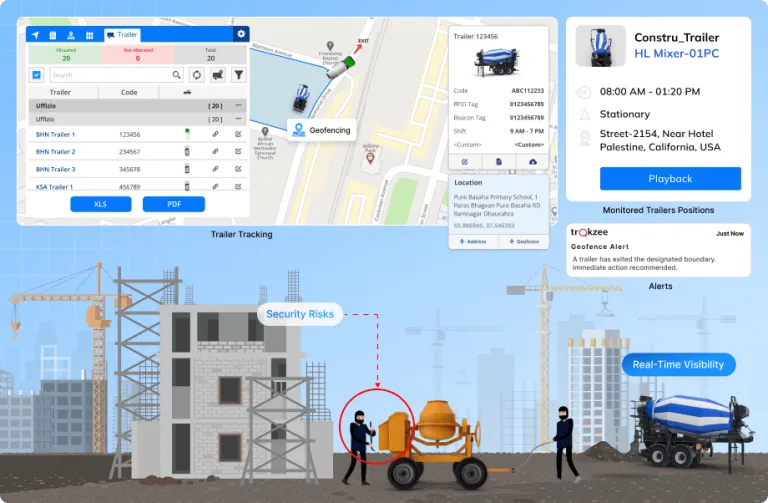Export the list with XLS button
768x503 pixels.
(x=100, y=204)
